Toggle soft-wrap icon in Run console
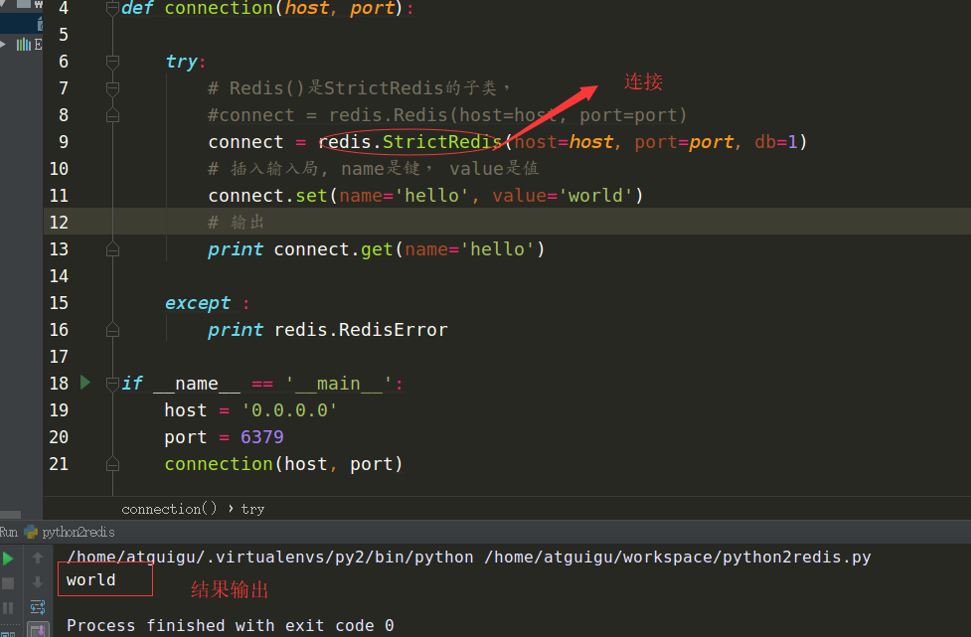 click(38, 607)
